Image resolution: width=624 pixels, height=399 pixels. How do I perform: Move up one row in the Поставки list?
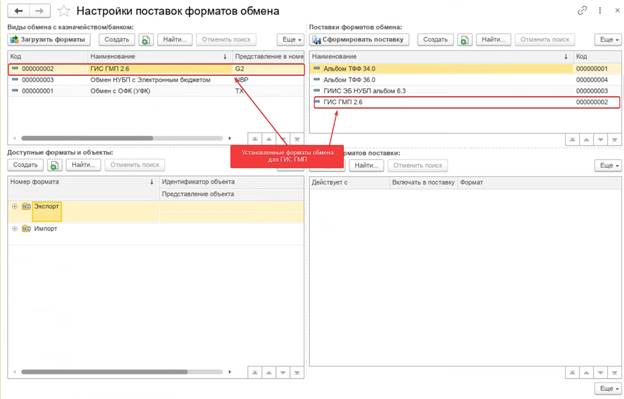click(587, 140)
